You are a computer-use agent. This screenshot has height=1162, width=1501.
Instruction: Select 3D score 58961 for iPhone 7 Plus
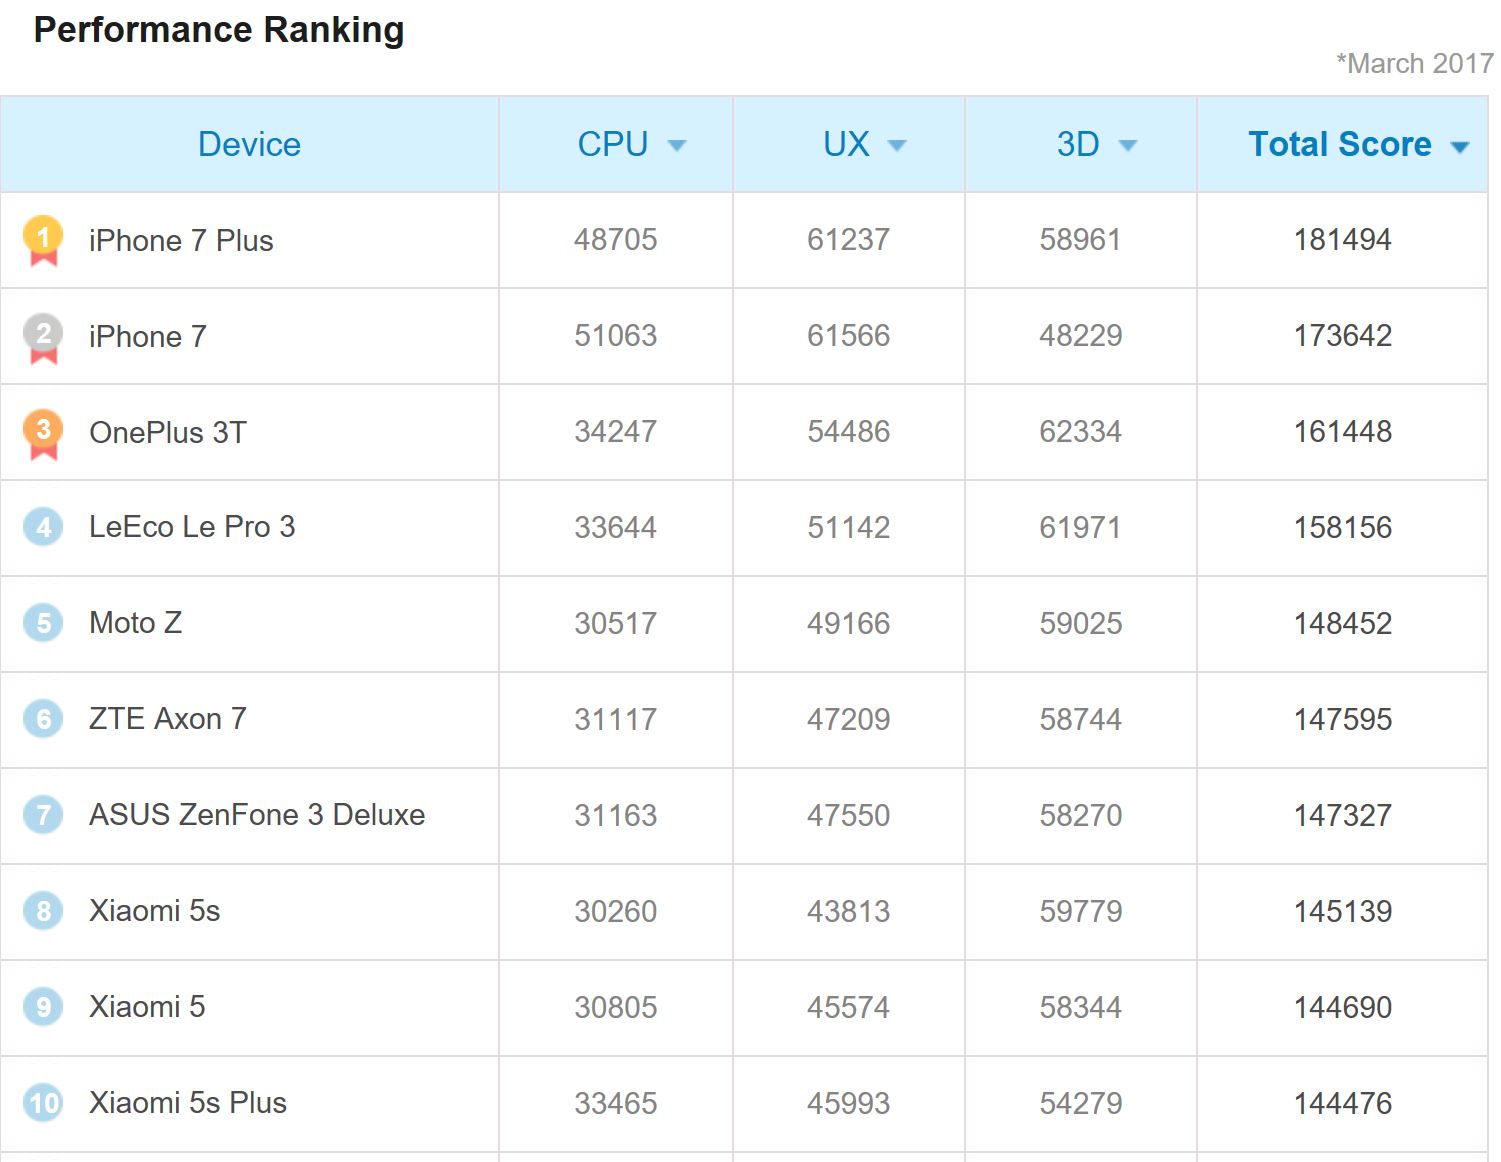pos(1081,240)
